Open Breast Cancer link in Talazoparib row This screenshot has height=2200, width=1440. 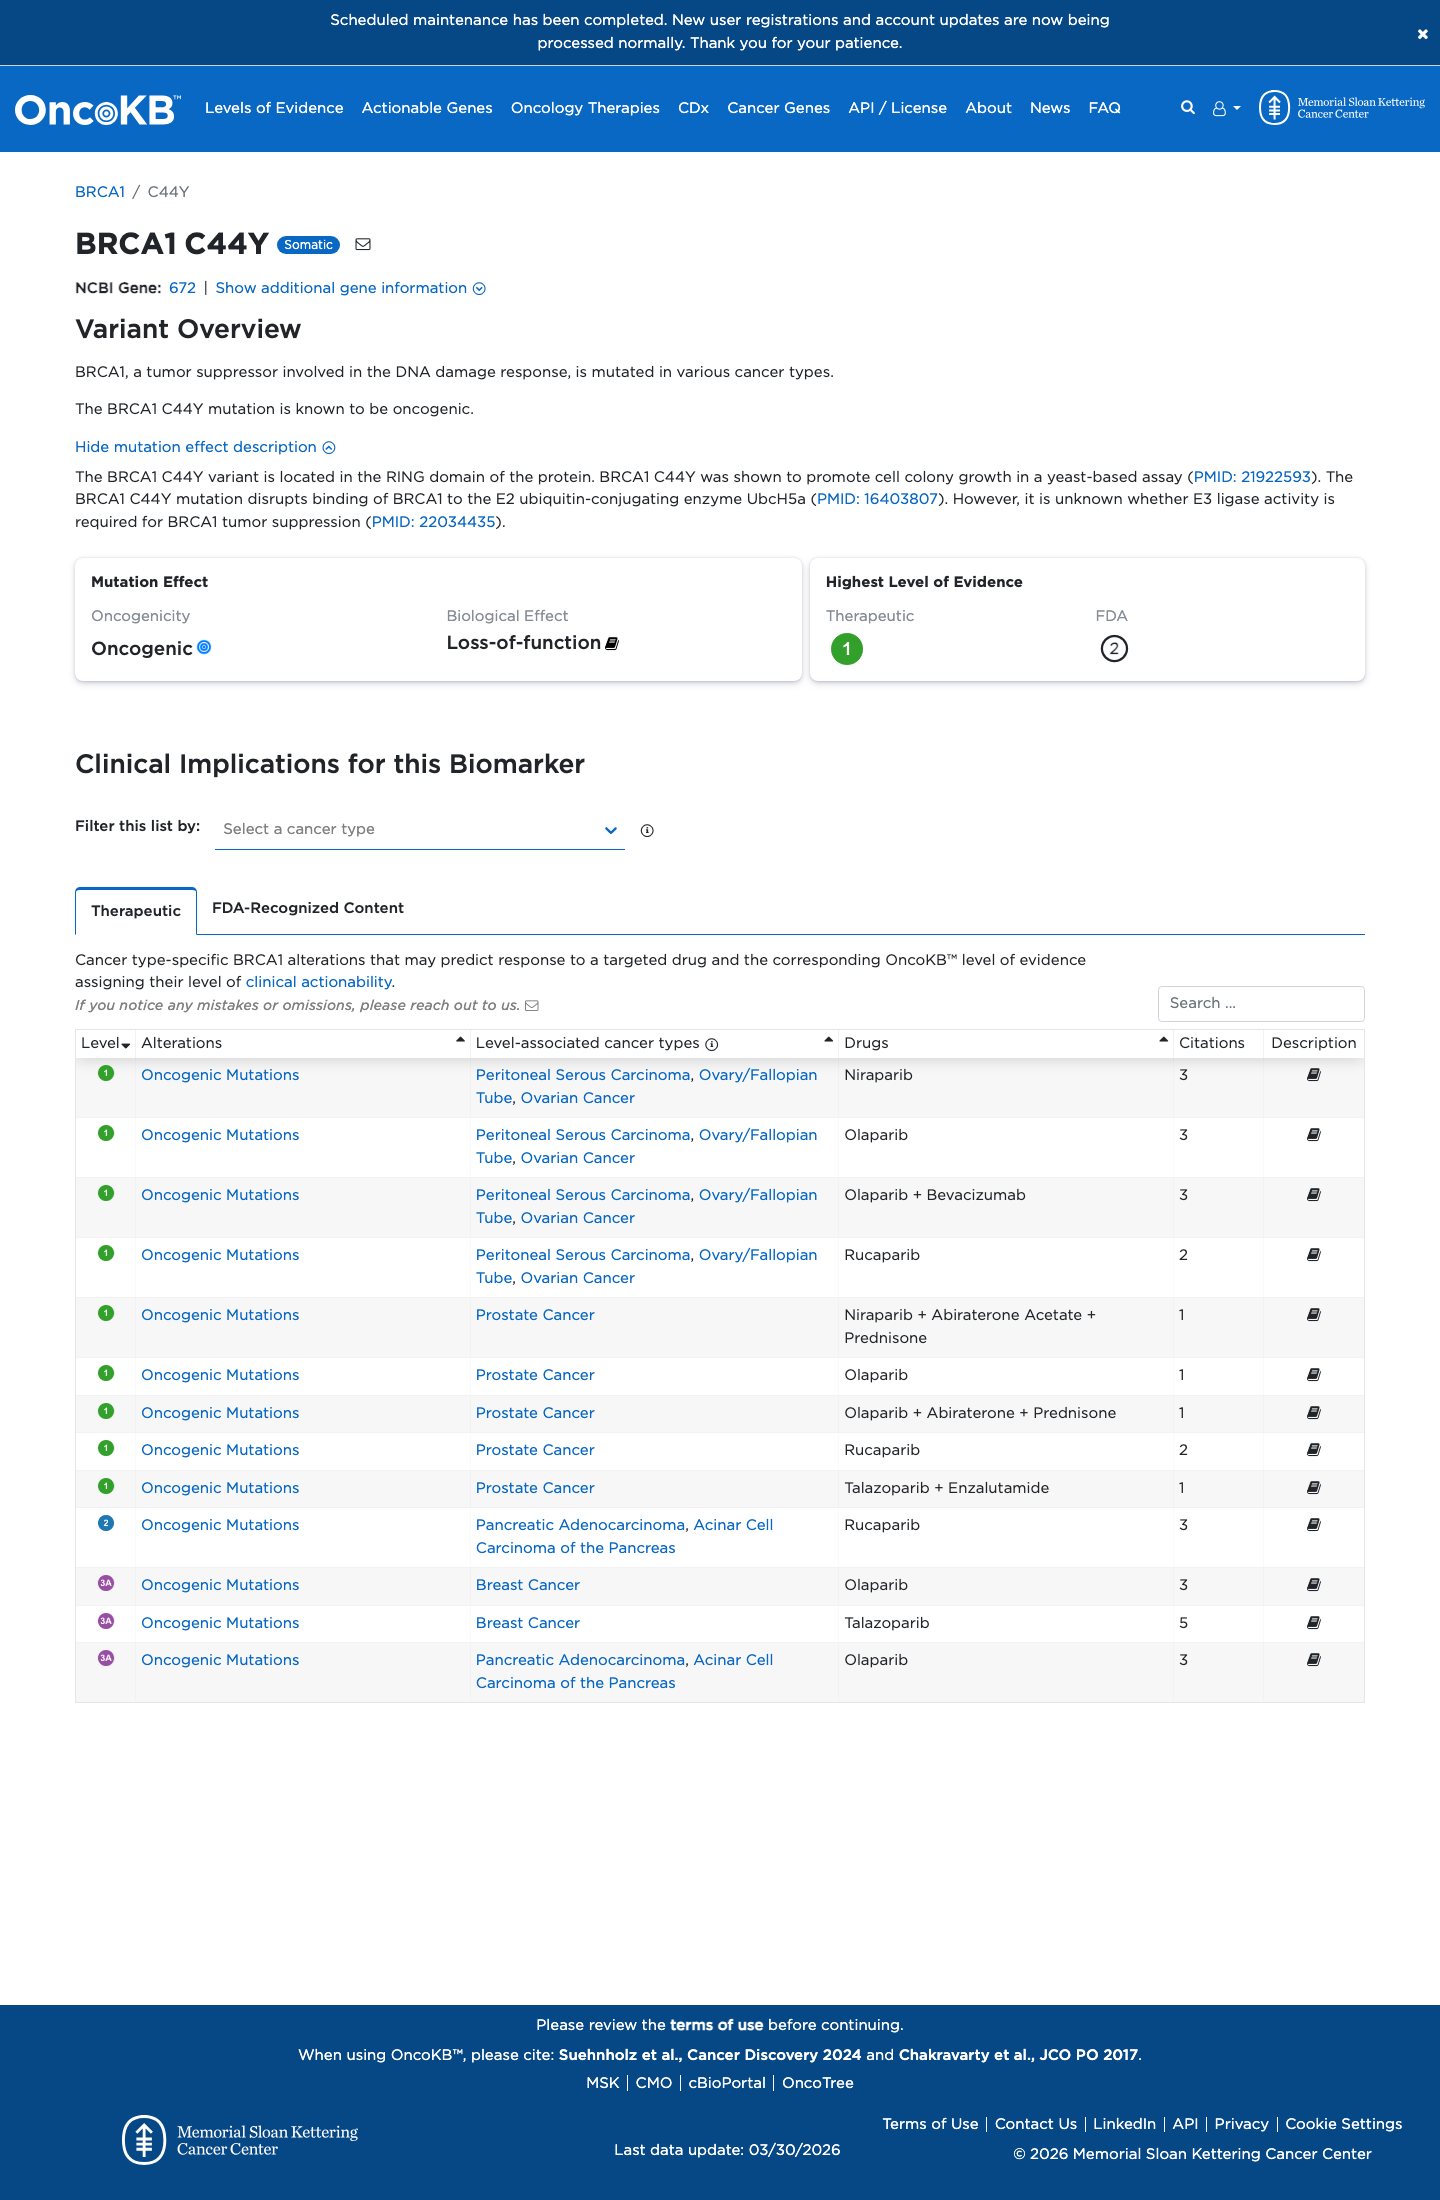(x=528, y=1623)
